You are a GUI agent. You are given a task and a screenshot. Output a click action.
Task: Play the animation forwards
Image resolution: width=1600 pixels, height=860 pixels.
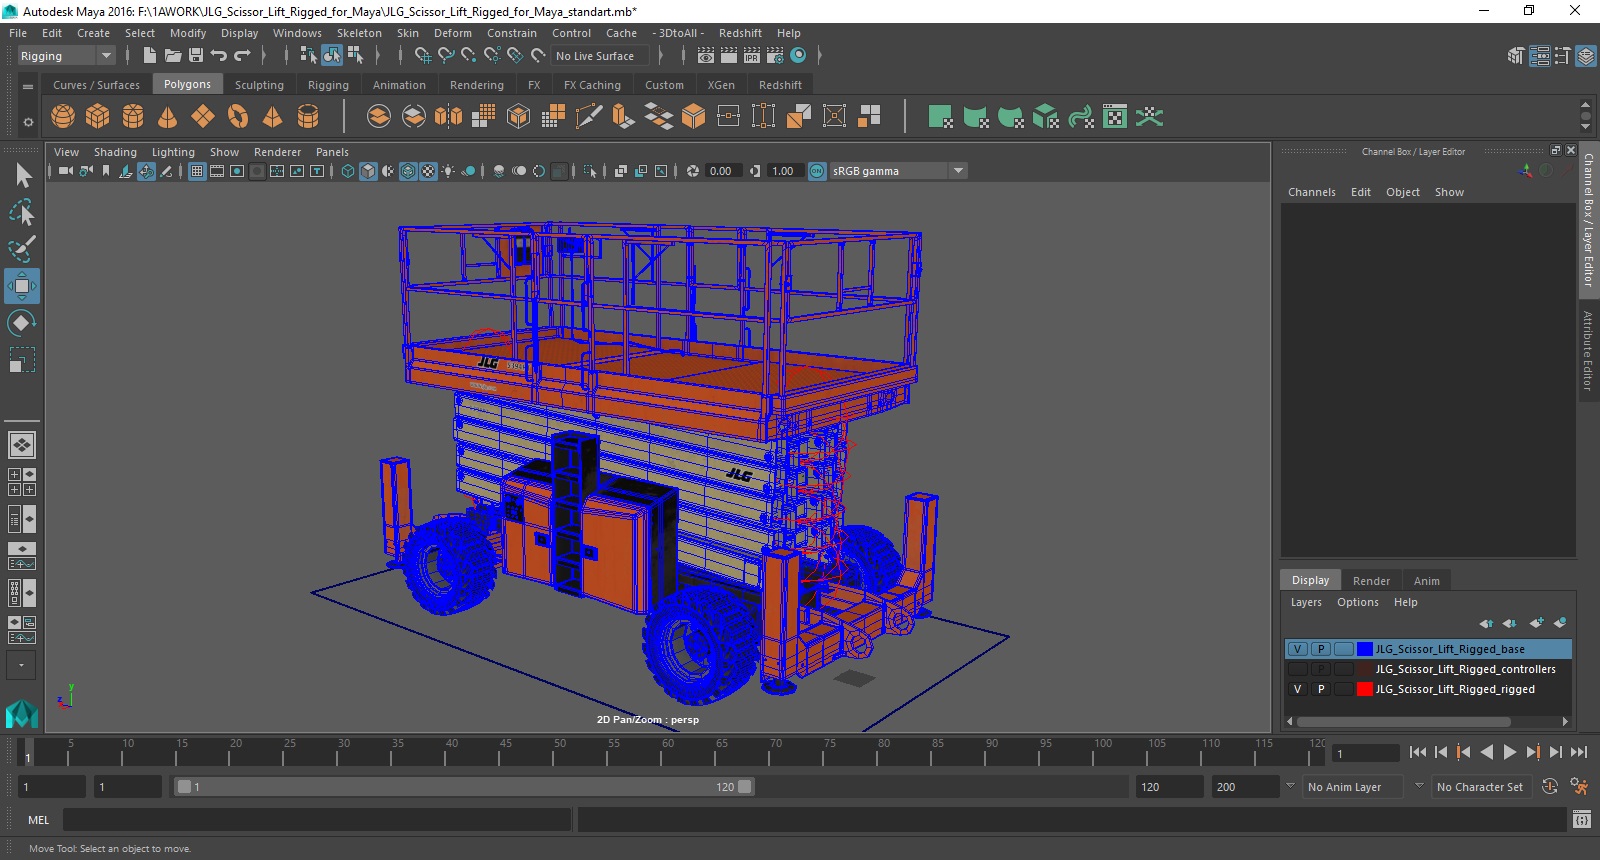coord(1510,753)
